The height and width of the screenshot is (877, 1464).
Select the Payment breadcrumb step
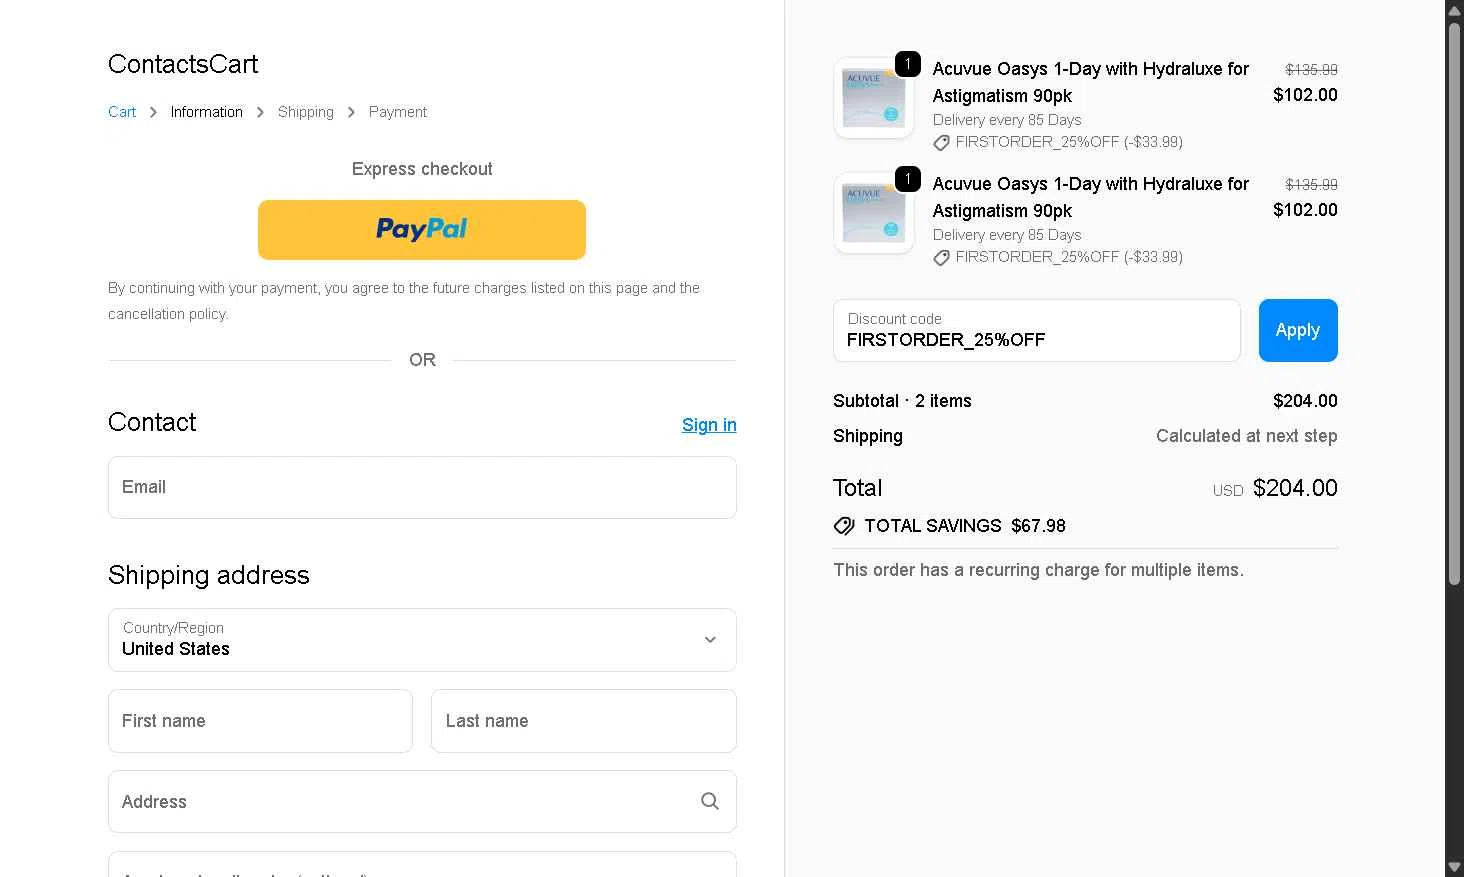point(398,112)
